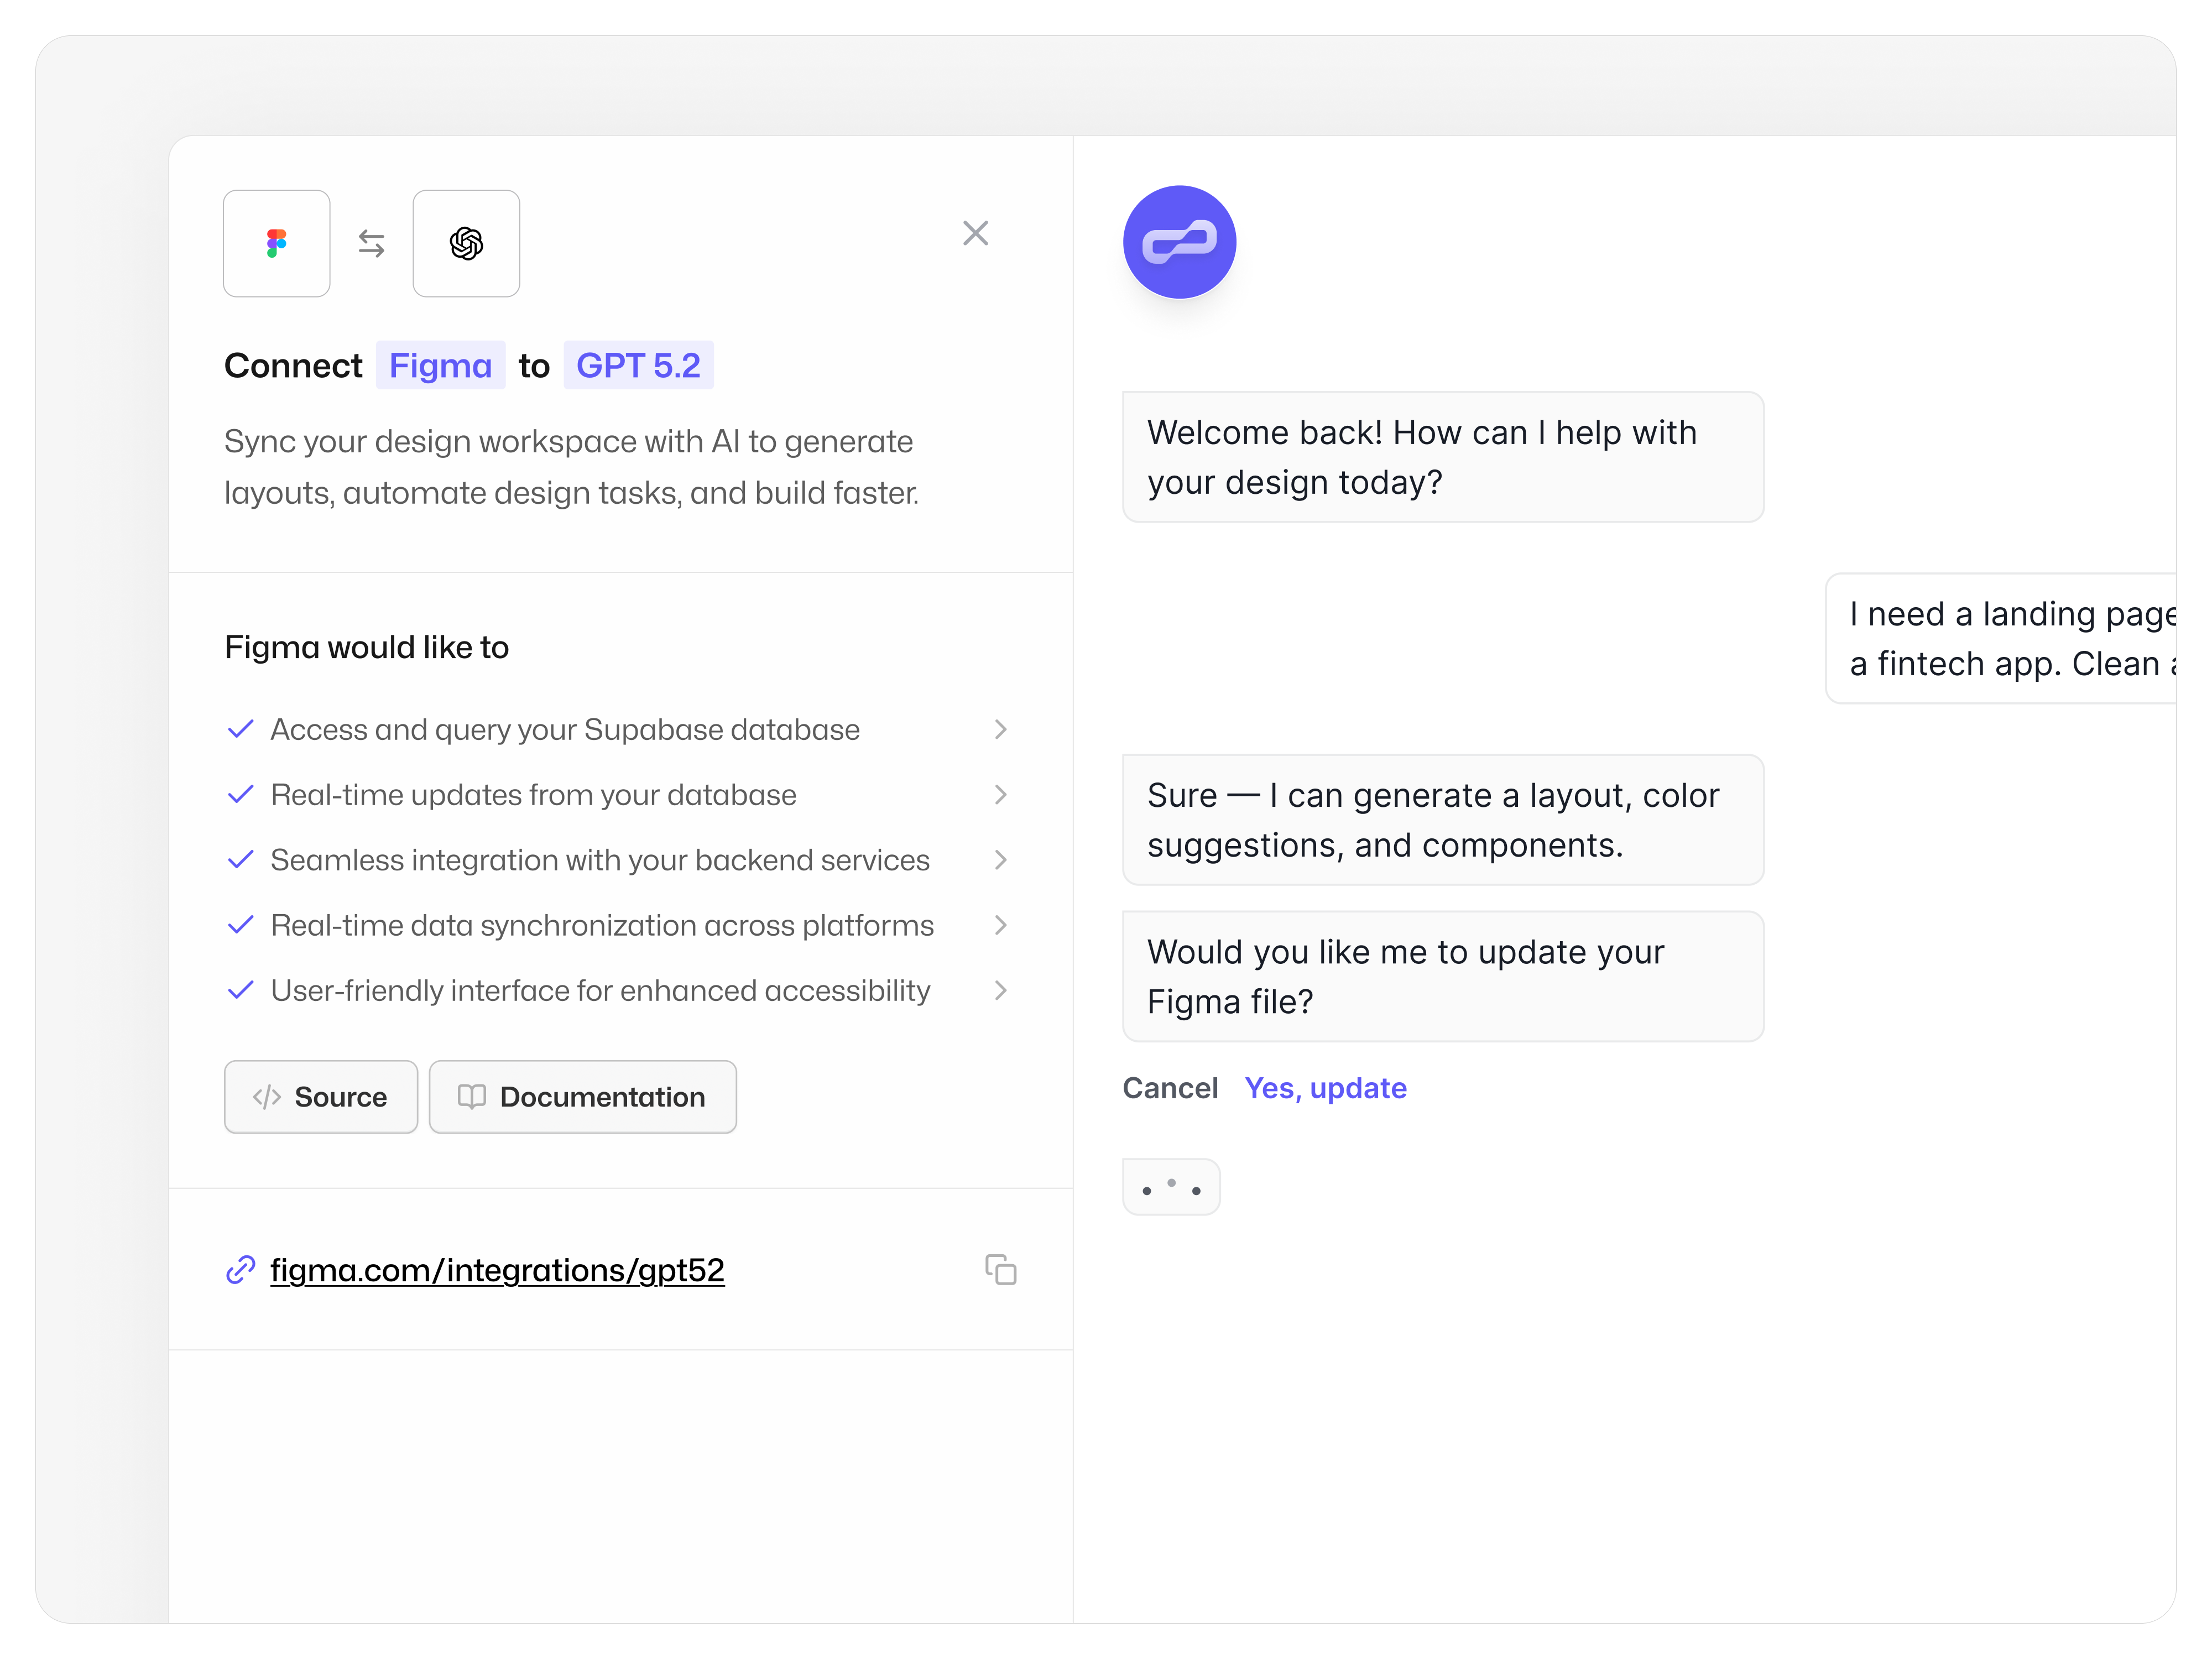This screenshot has width=2212, height=1659.
Task: Open the Documentation button
Action: pyautogui.click(x=583, y=1097)
